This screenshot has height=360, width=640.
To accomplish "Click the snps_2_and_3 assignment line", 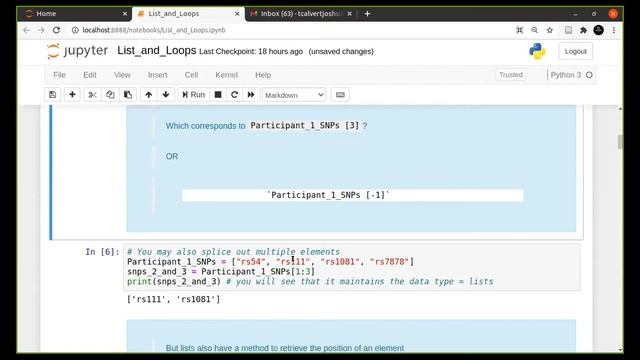I will 221,272.
